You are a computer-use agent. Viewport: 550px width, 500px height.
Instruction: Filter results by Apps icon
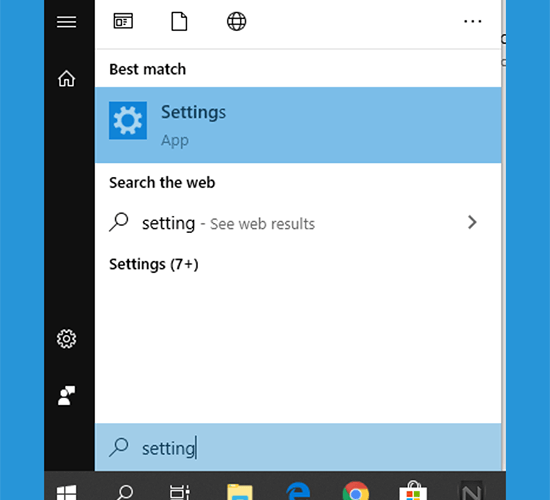click(123, 21)
